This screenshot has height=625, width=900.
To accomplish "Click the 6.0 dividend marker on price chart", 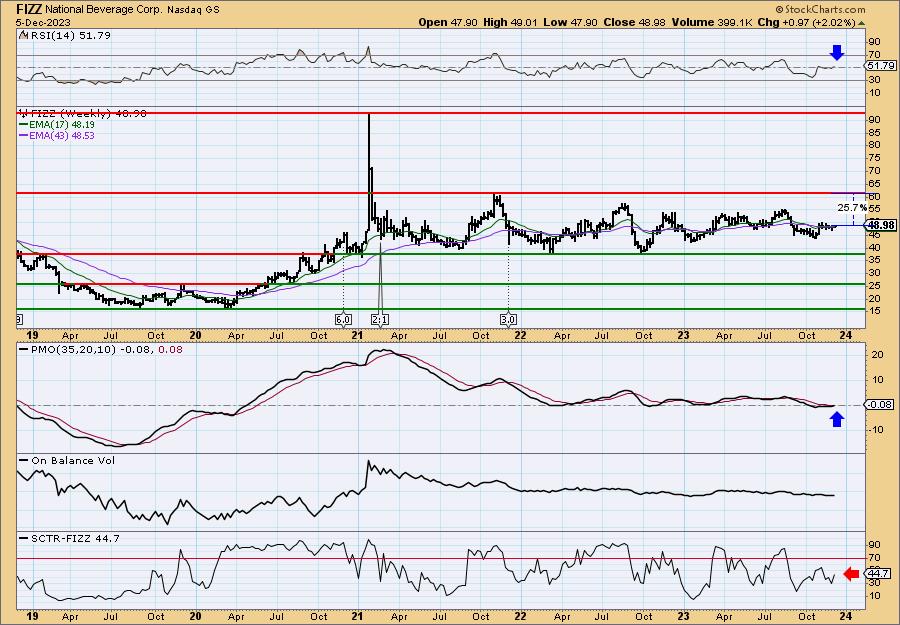I will [343, 319].
